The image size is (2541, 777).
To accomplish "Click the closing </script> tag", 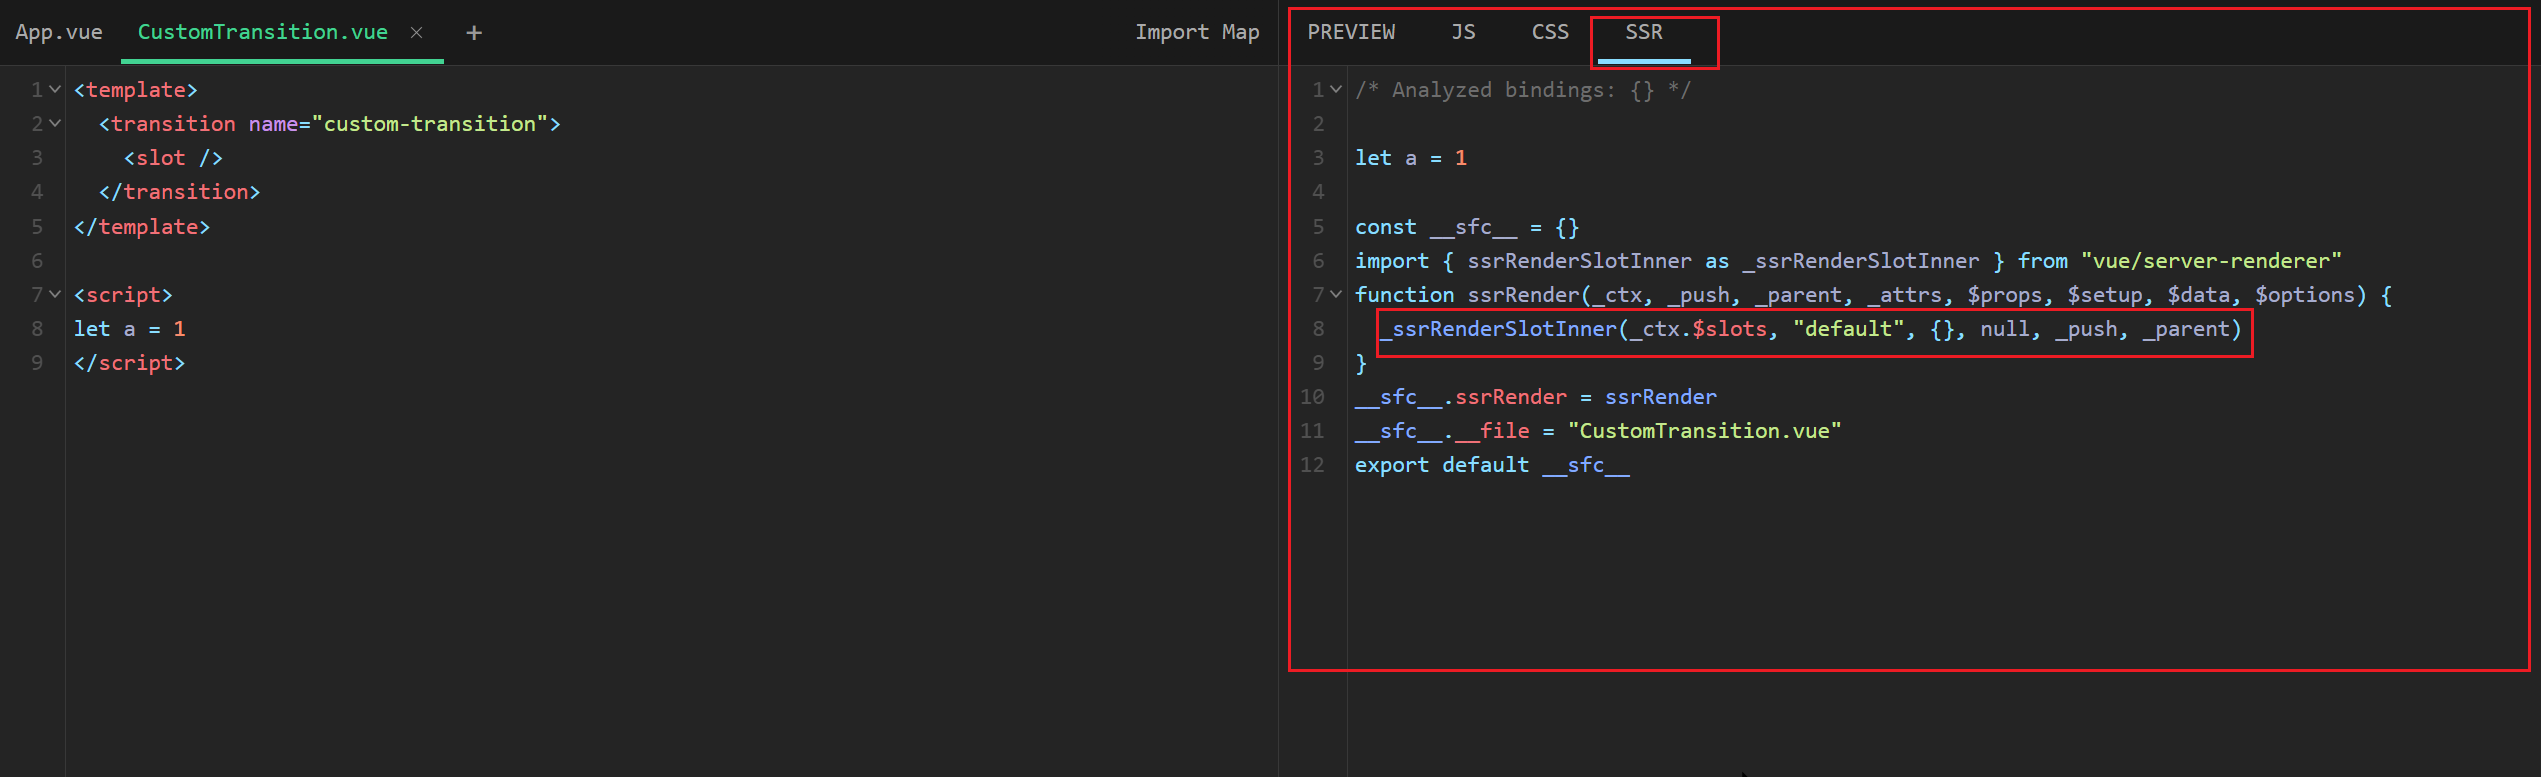I will point(130,363).
